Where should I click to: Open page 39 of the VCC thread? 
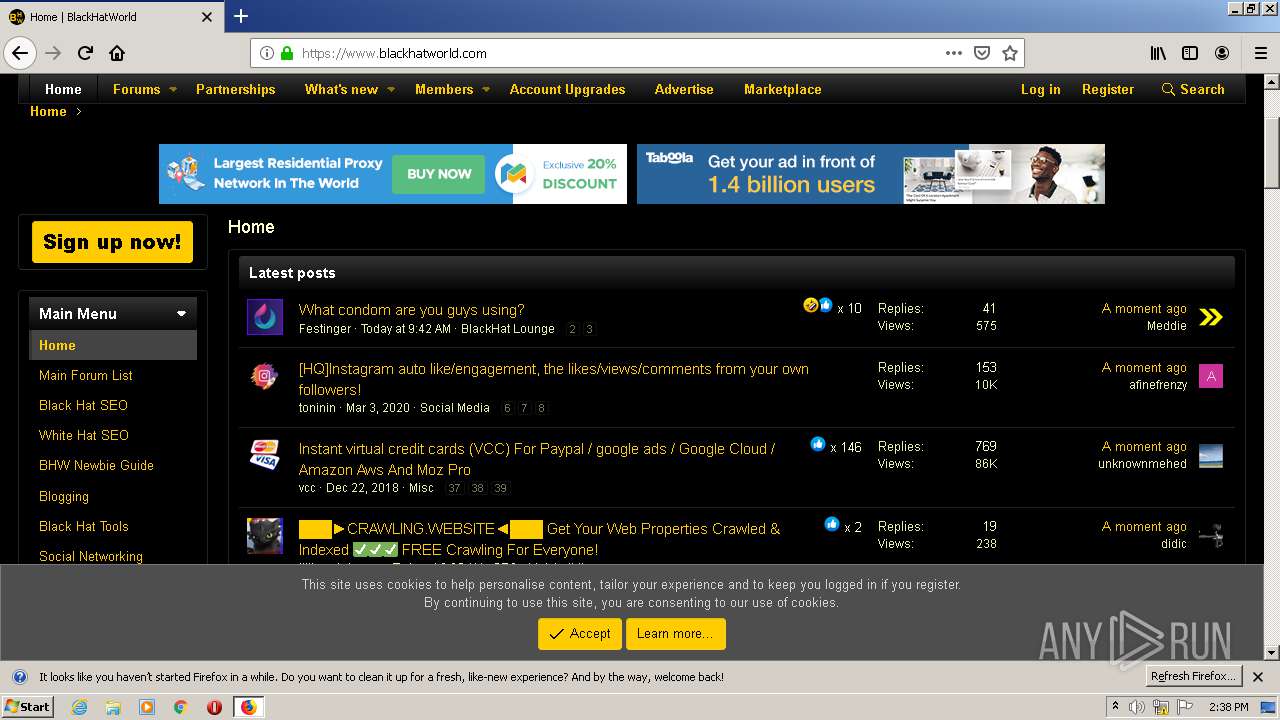coord(501,488)
